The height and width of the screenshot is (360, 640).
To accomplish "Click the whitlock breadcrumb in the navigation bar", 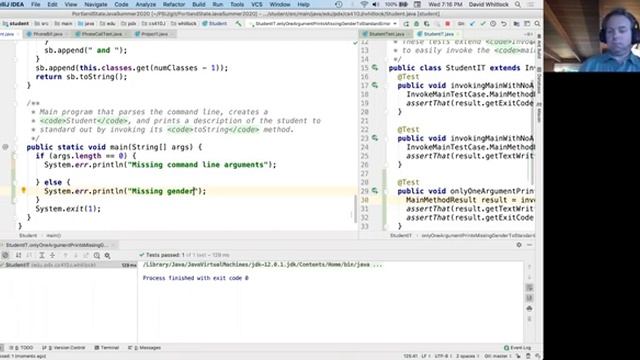I will pos(184,24).
